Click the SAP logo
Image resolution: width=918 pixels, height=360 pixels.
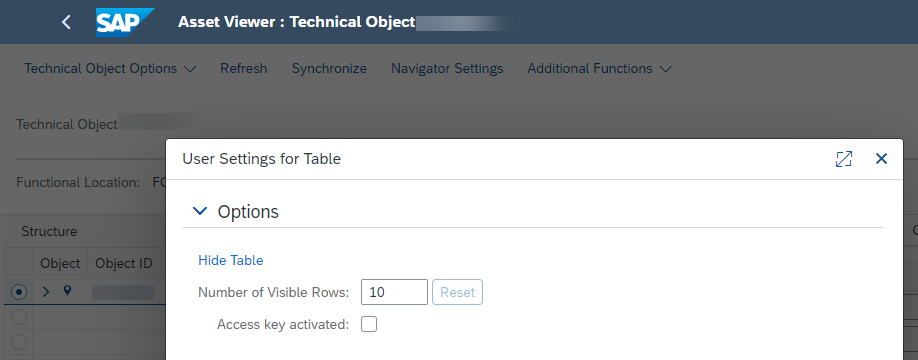(125, 22)
